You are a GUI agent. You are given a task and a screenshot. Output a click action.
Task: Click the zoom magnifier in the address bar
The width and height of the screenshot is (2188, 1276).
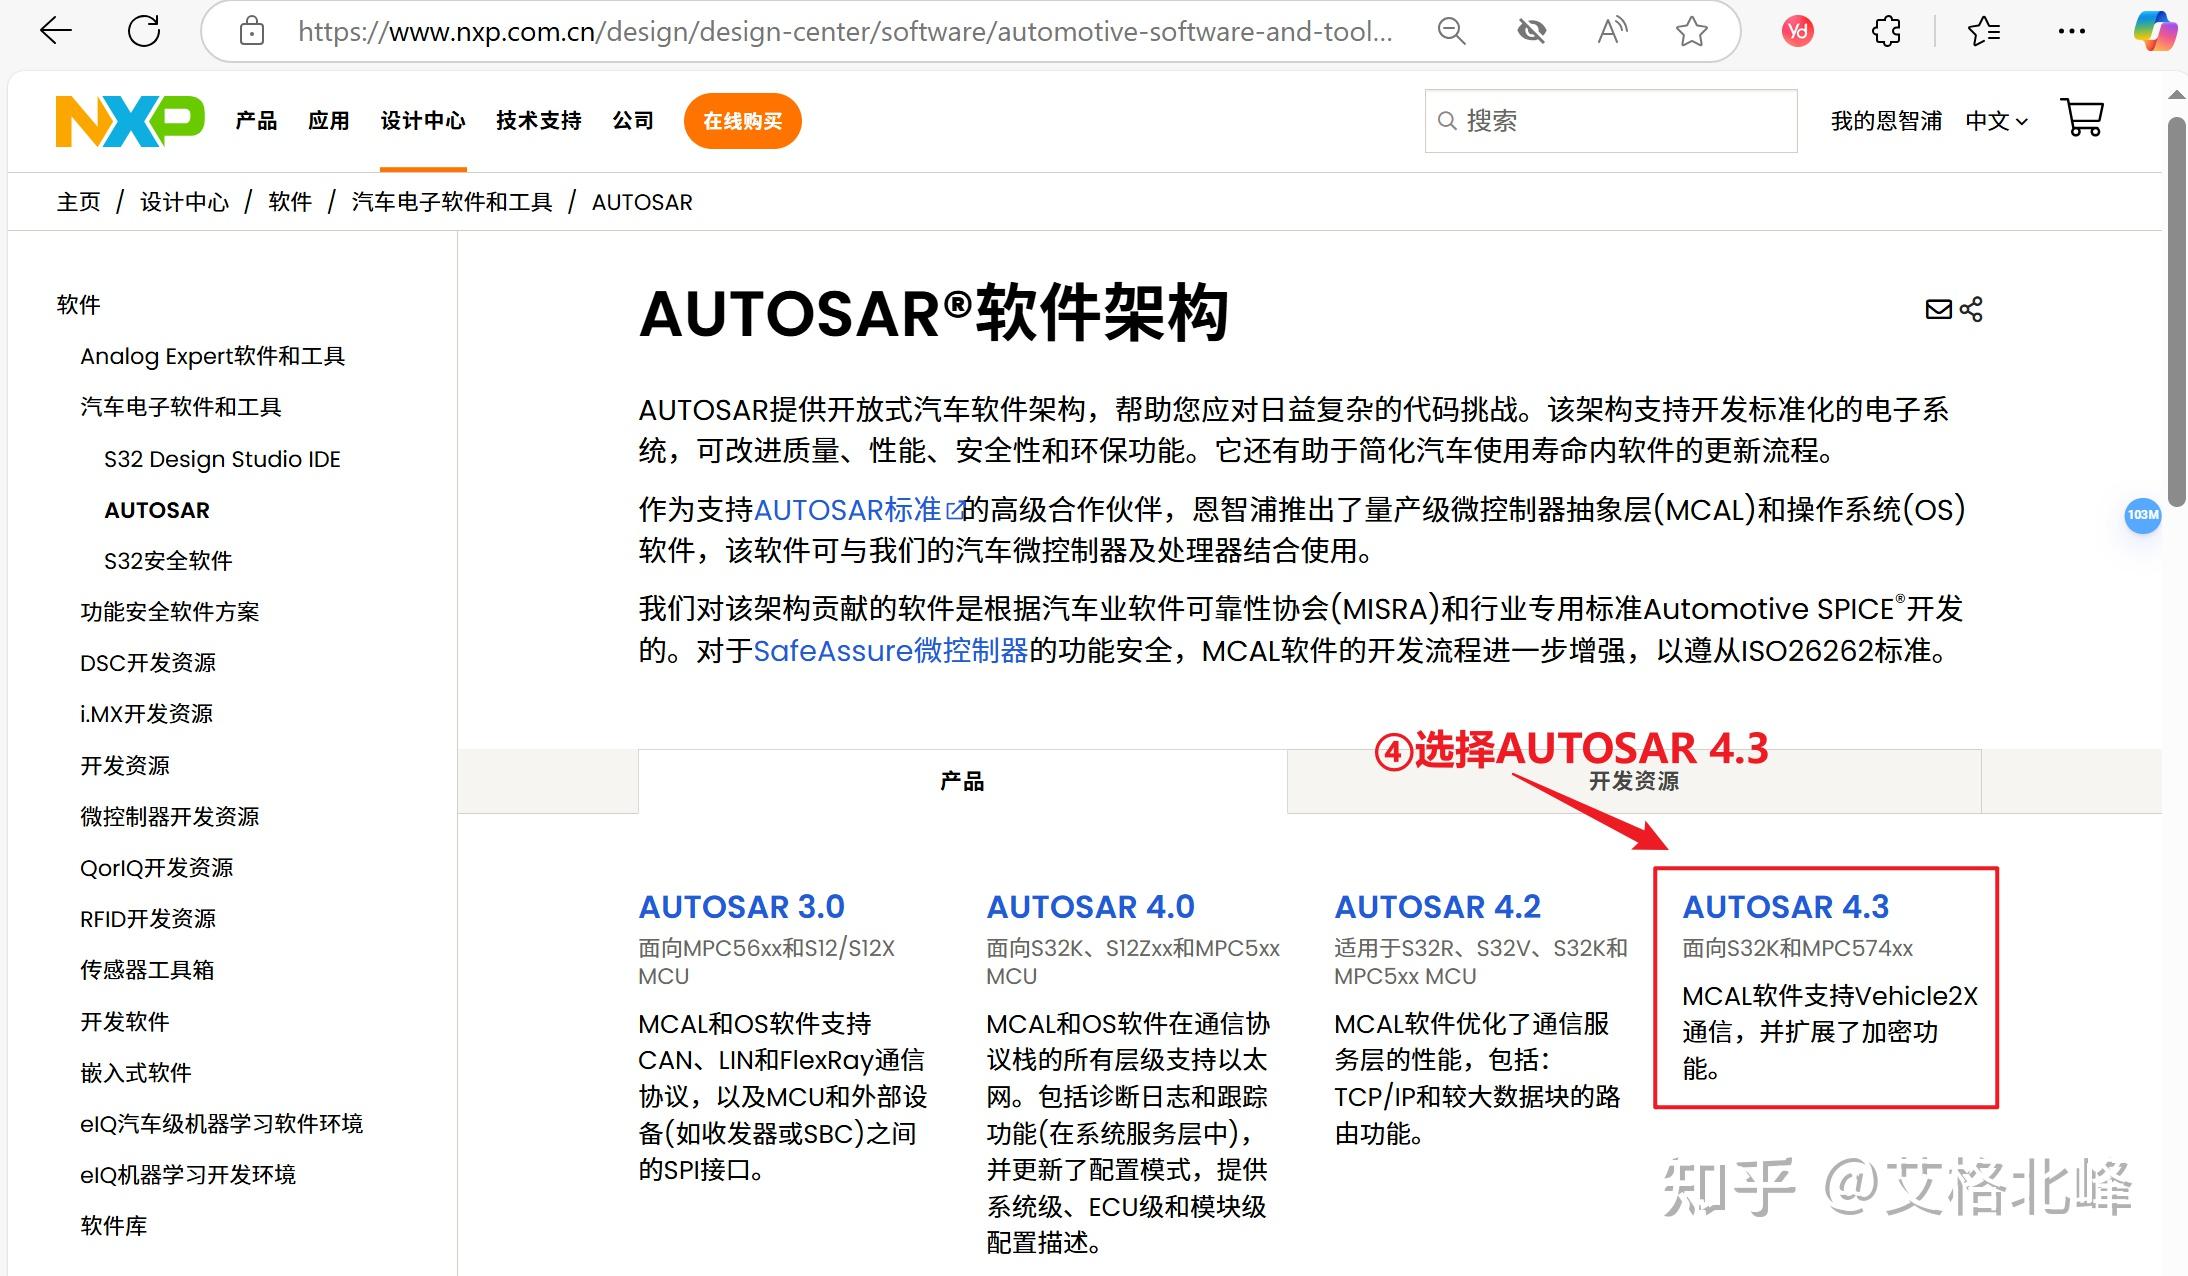coord(1452,31)
